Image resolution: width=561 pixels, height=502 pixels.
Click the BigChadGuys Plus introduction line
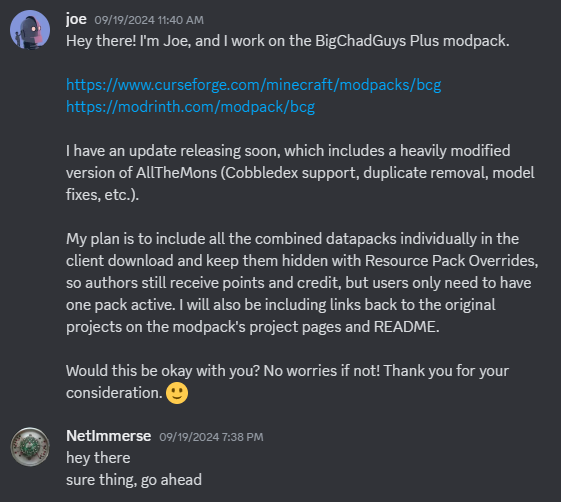tap(288, 41)
